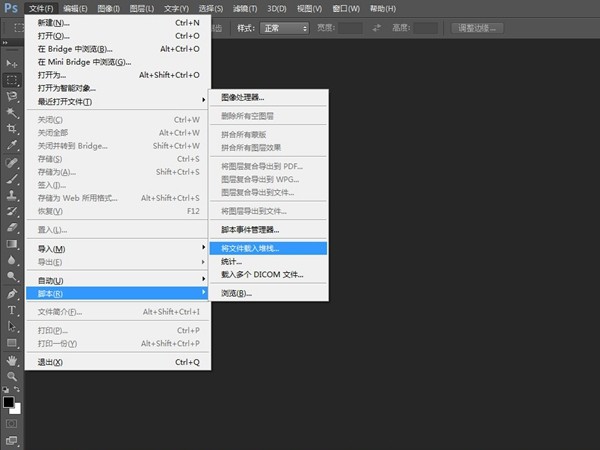600x450 pixels.
Task: Choose 打开为 menu item
Action: click(118, 75)
